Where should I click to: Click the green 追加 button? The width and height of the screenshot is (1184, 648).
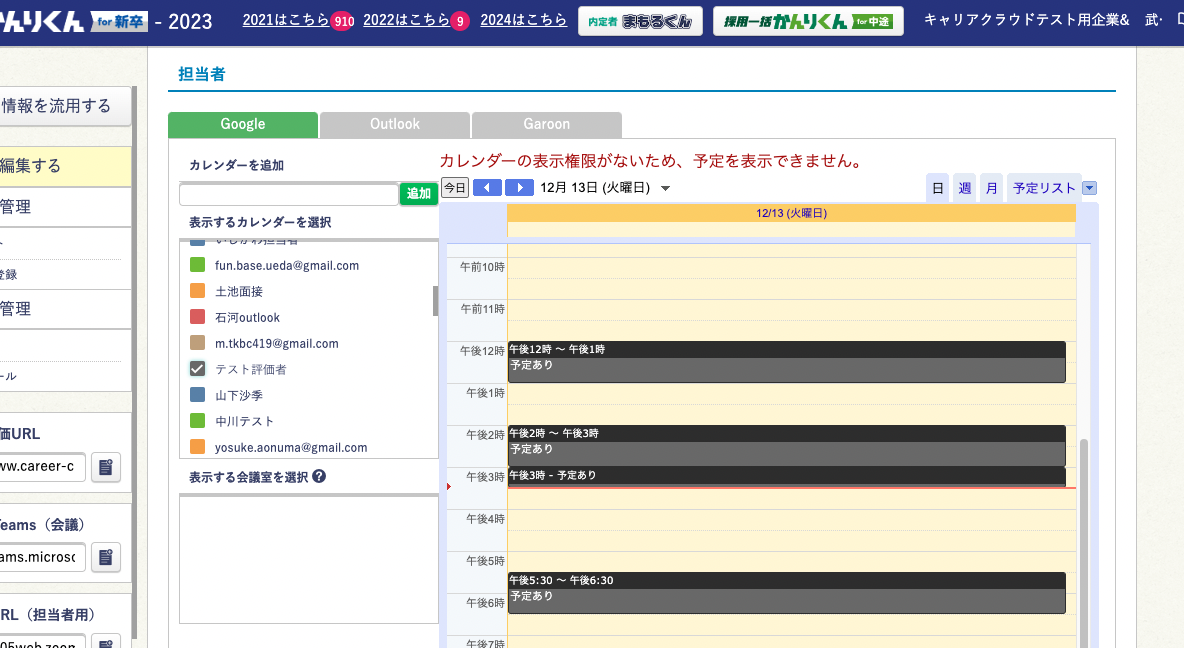[x=418, y=194]
